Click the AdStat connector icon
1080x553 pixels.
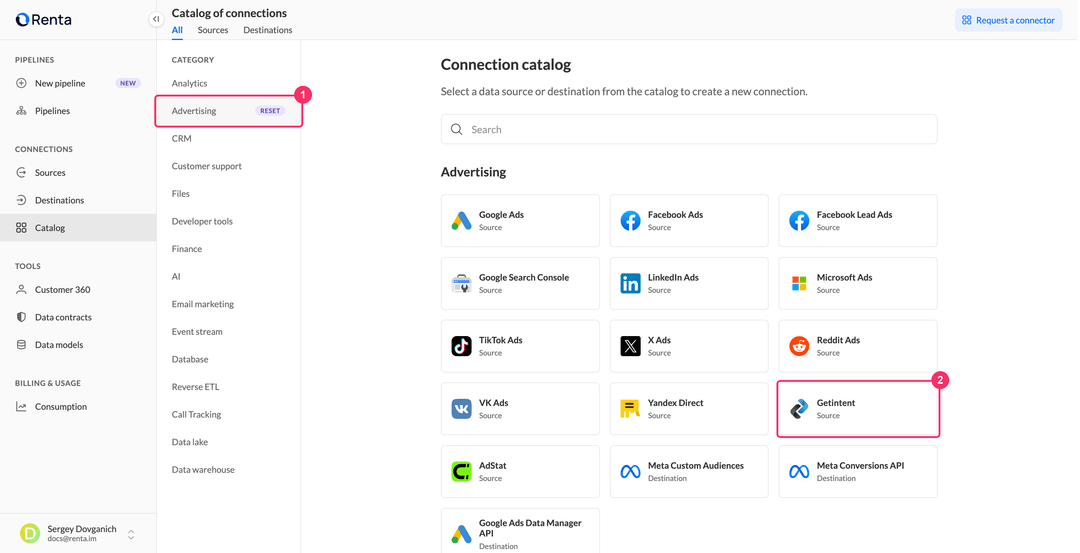coord(461,471)
